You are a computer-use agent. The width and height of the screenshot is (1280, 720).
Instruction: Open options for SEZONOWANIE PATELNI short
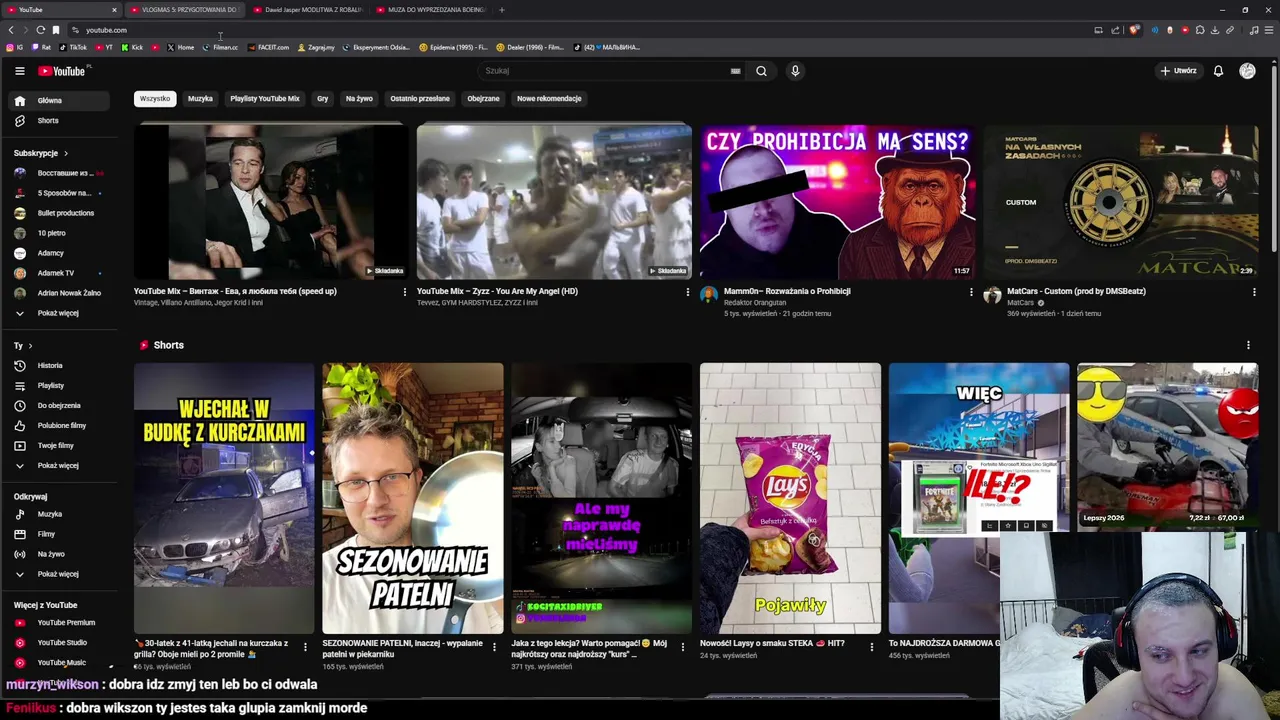(494, 647)
